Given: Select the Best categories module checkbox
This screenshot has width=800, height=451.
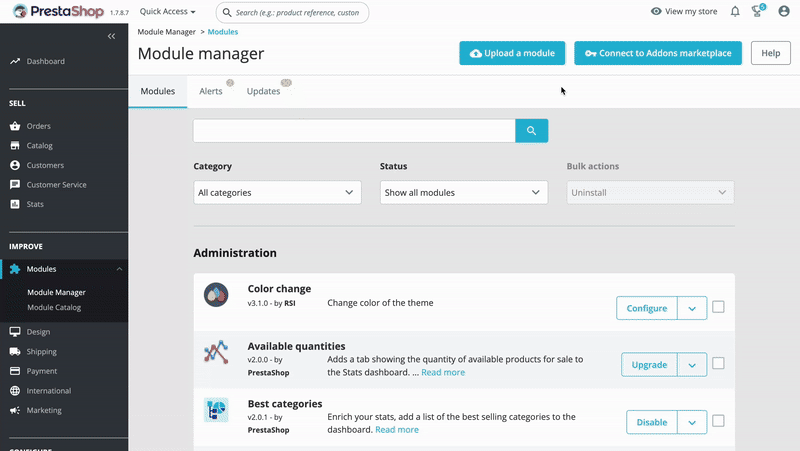Looking at the screenshot, I should coord(718,421).
